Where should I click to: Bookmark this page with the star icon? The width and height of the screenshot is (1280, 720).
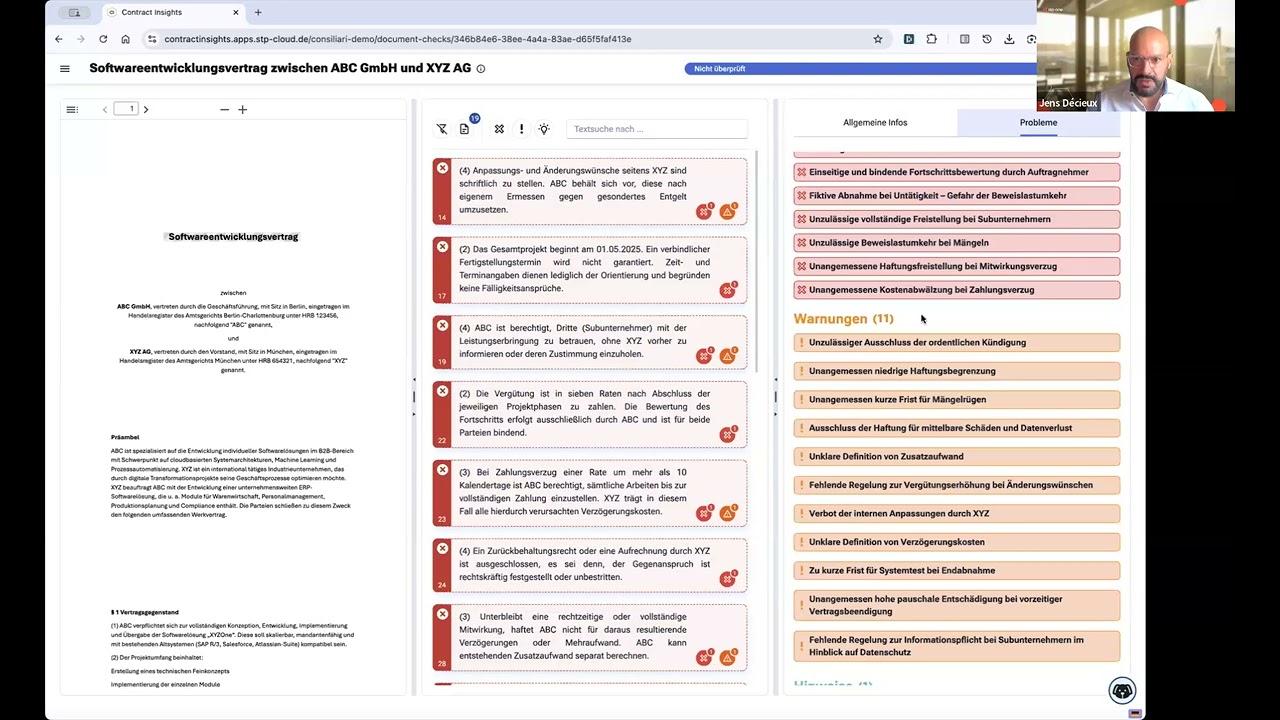878,39
